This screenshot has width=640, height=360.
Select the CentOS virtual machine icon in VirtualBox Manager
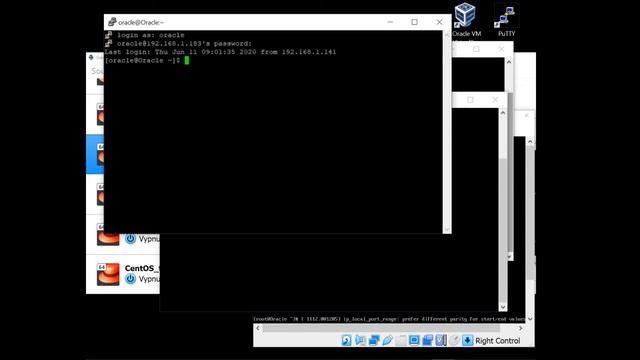[108, 274]
